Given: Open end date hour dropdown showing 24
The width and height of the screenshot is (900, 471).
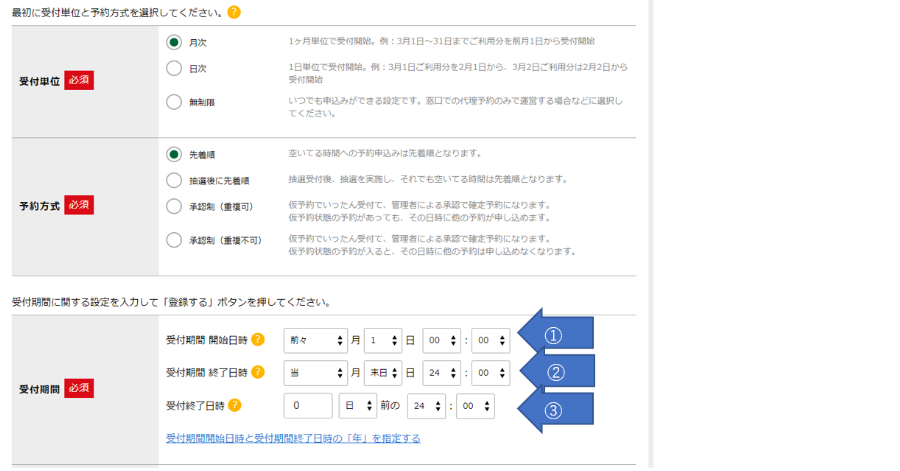Looking at the screenshot, I should [x=441, y=373].
